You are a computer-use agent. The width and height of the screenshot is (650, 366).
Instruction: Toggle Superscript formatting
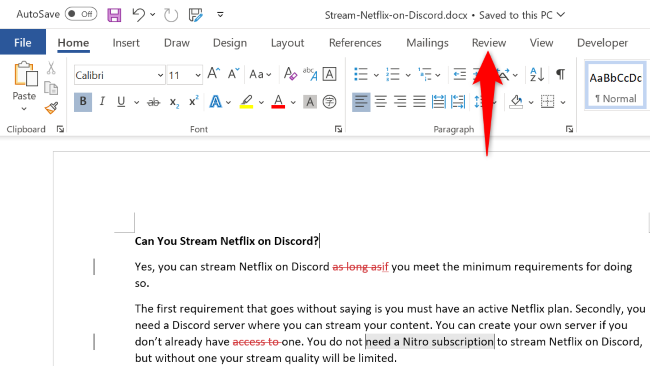194,102
